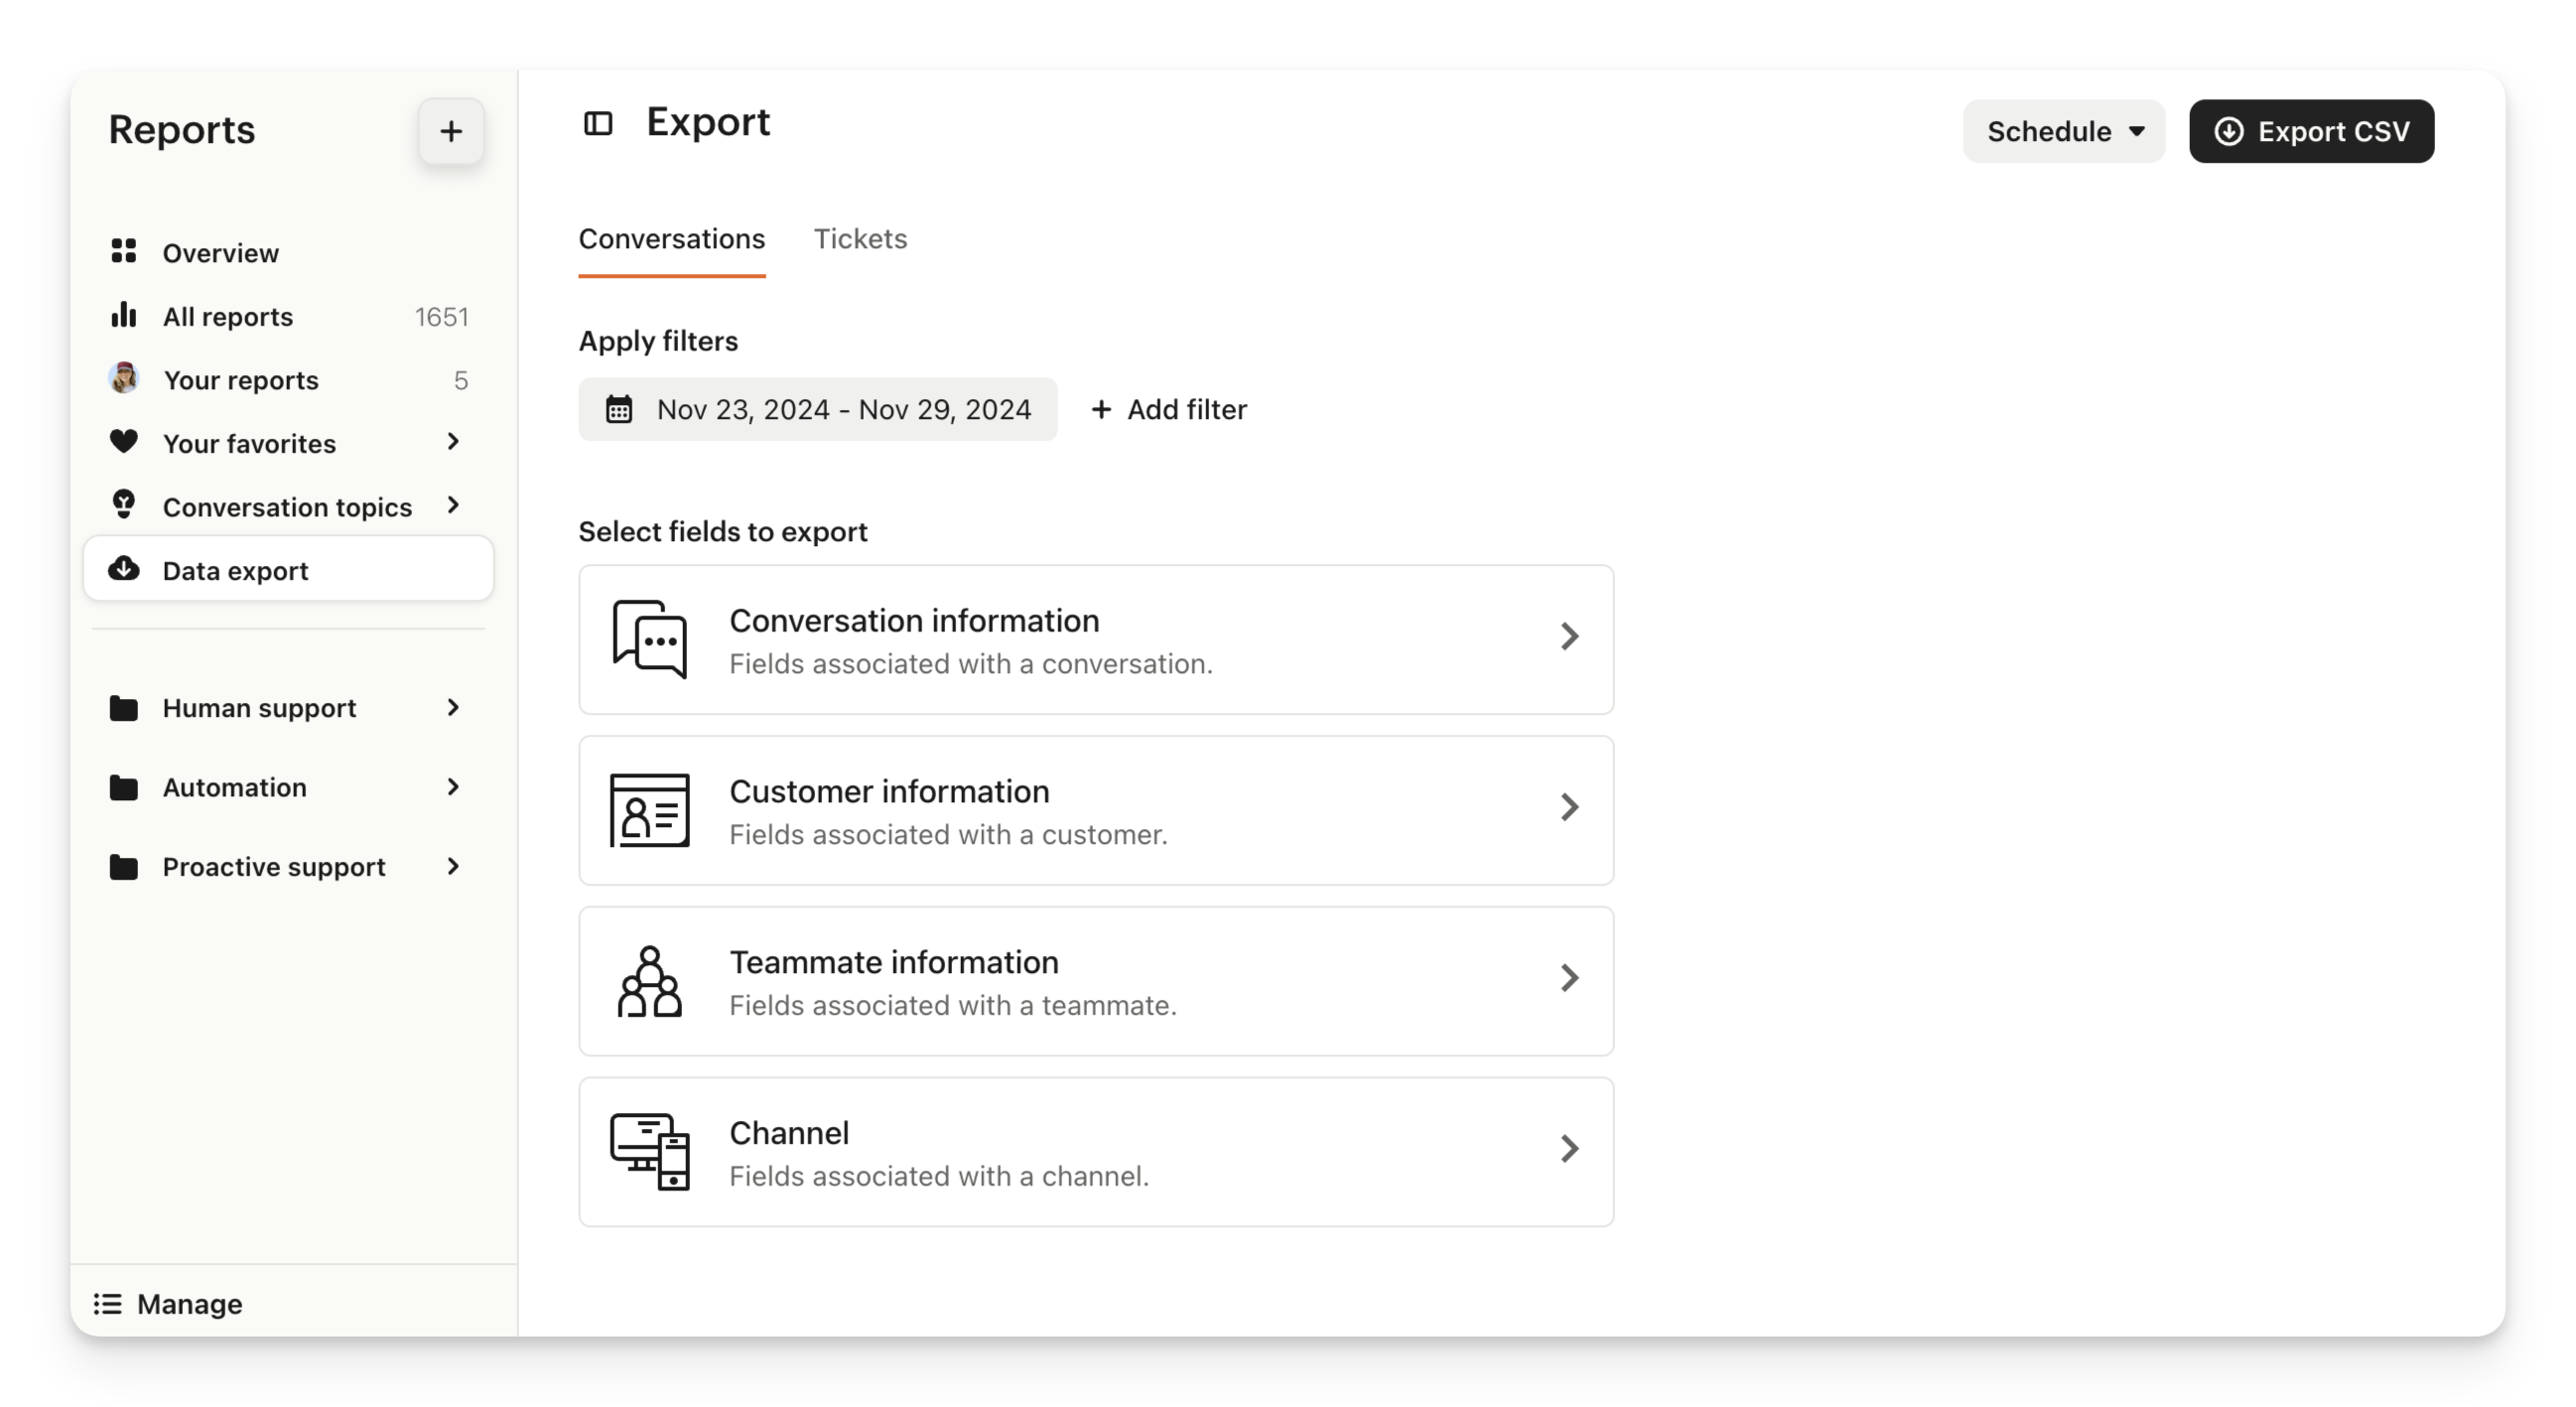Image resolution: width=2576 pixels, height=1407 pixels.
Task: Open Overview via its grid icon
Action: (x=124, y=251)
